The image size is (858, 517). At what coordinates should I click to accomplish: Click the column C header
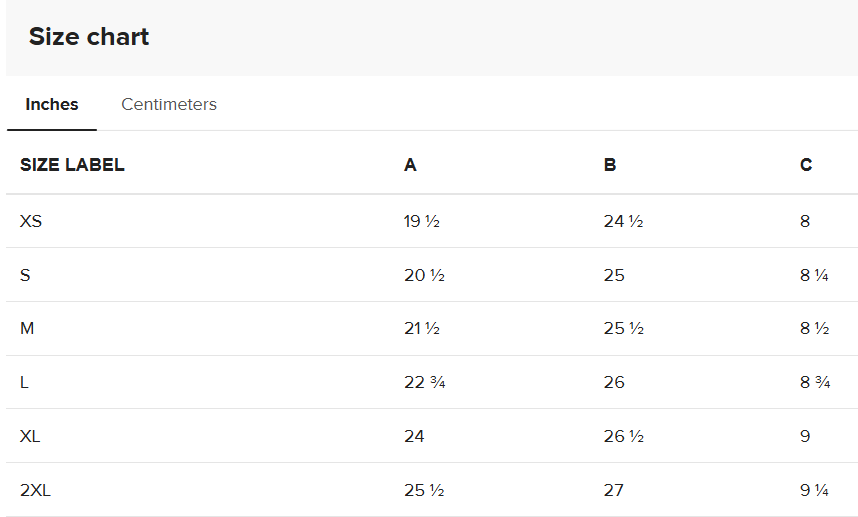click(x=806, y=165)
